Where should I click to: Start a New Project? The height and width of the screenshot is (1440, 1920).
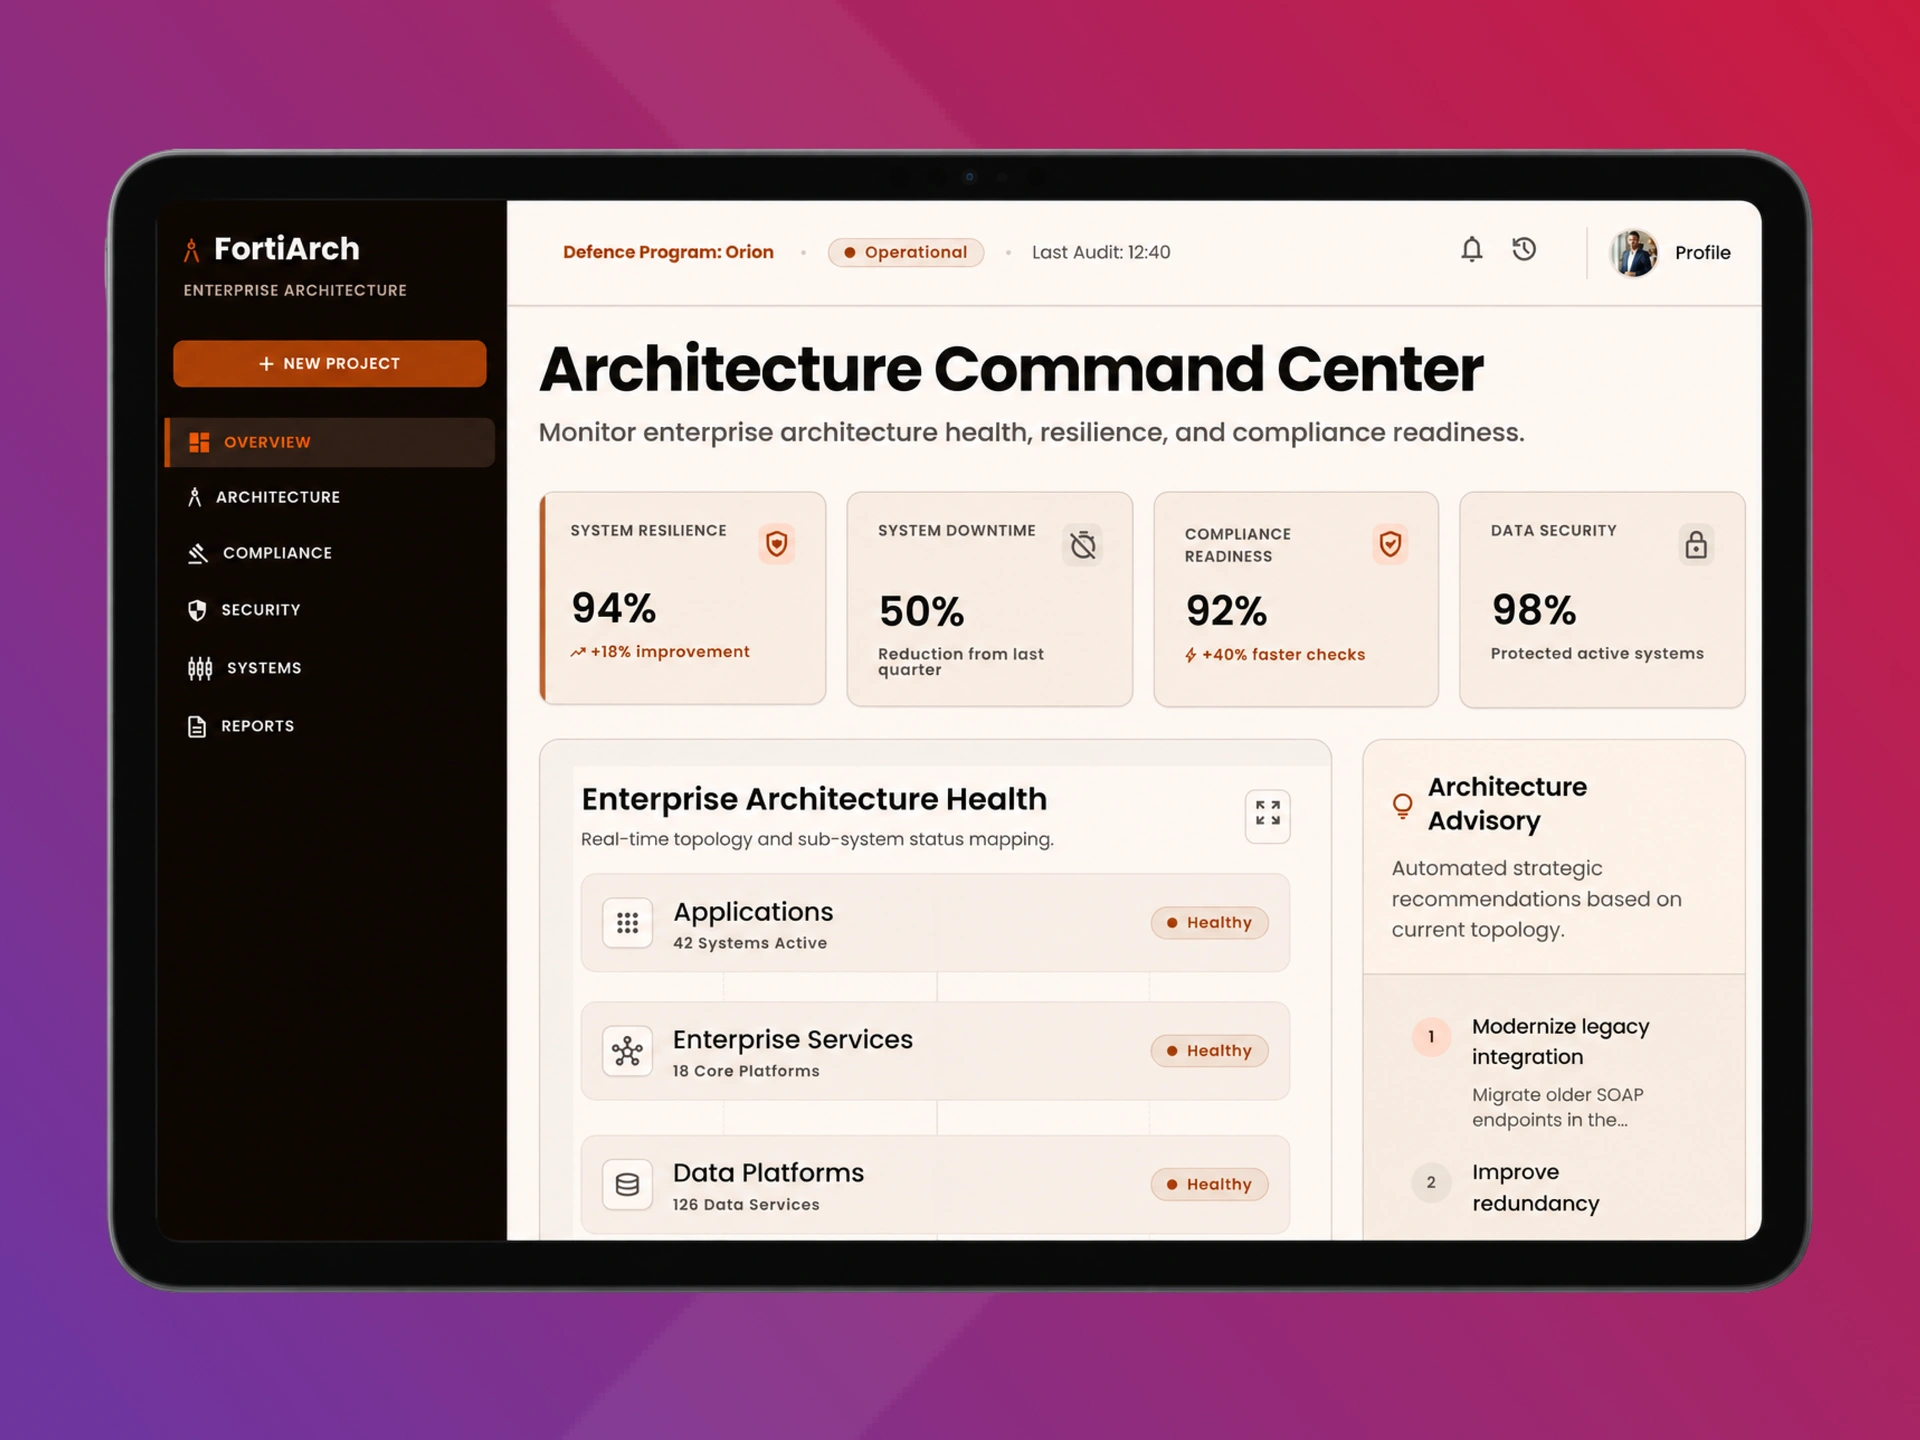[x=330, y=364]
